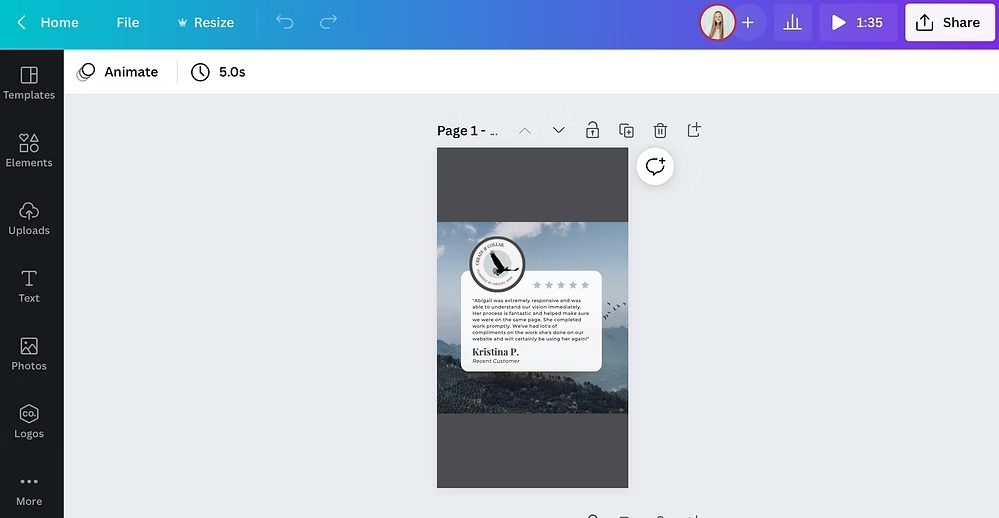999x518 pixels.
Task: Move page up with chevron
Action: pyautogui.click(x=524, y=131)
